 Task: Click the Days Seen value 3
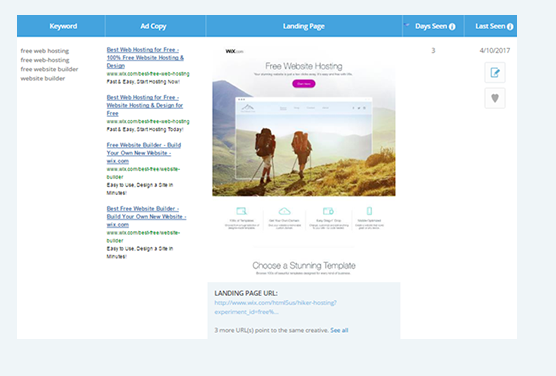point(433,50)
